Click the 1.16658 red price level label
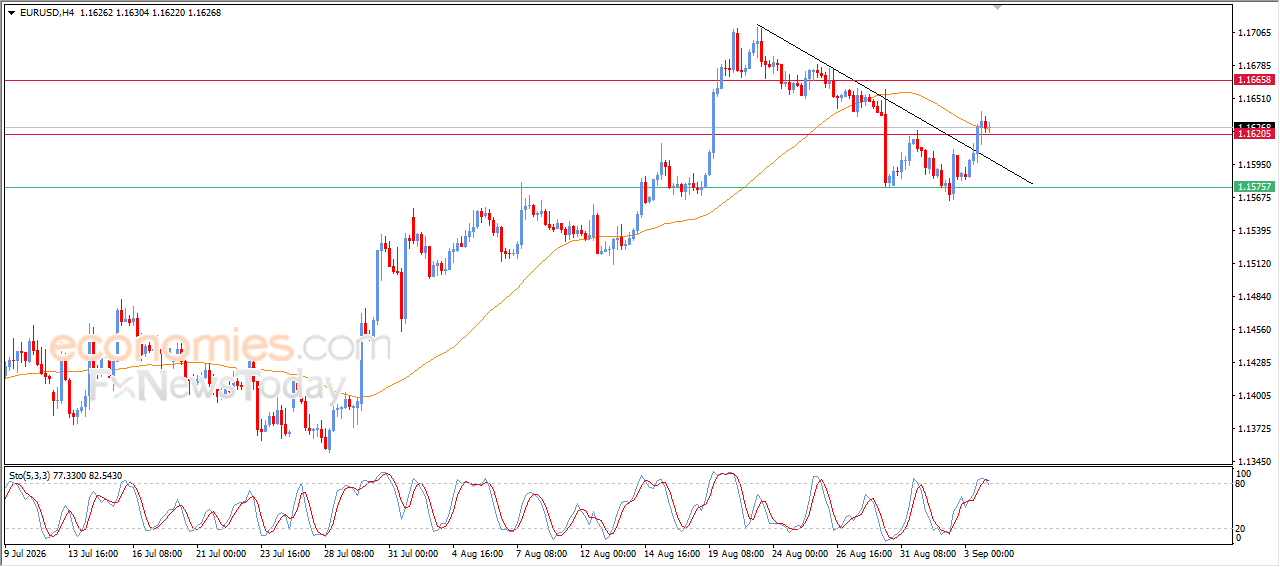 (x=1253, y=79)
